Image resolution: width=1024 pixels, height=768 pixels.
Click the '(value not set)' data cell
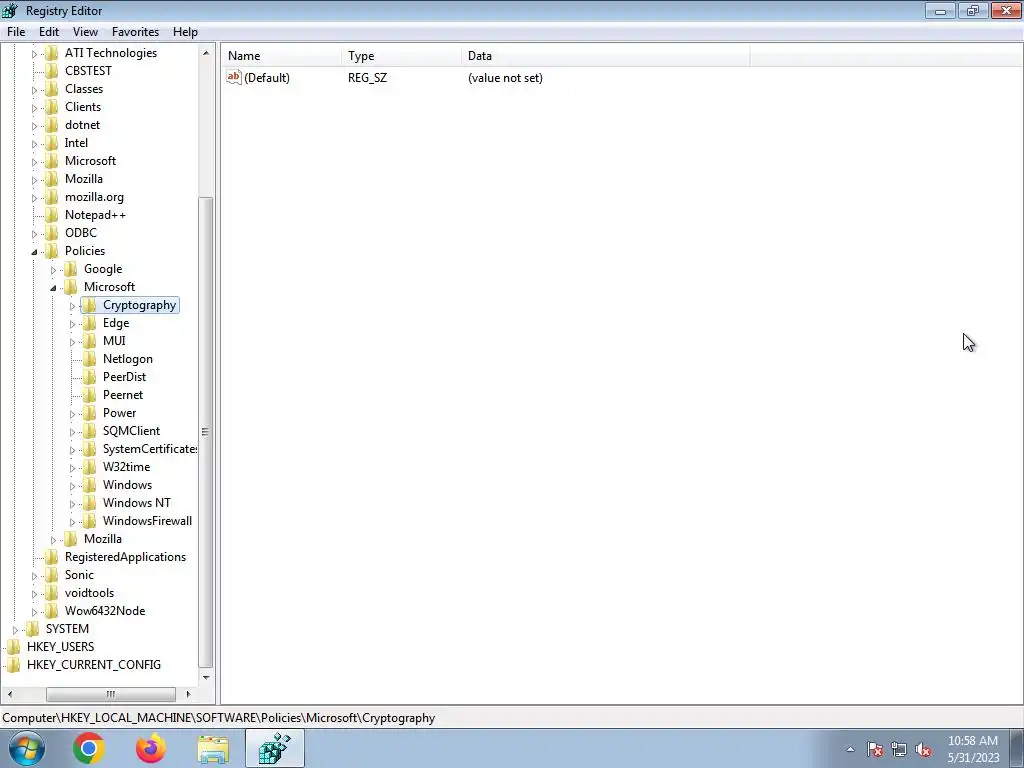[x=505, y=78]
